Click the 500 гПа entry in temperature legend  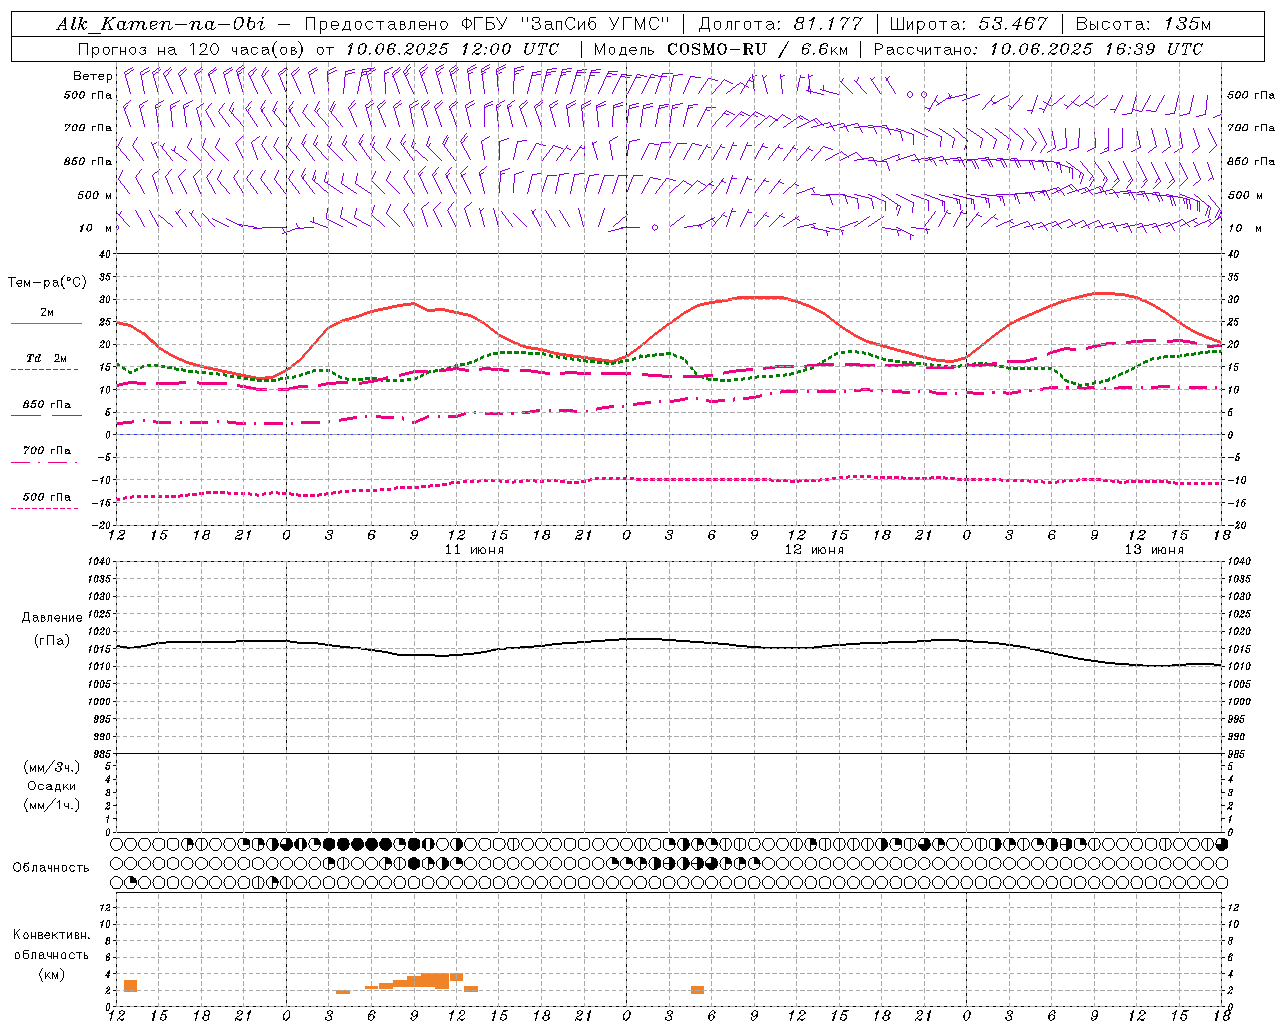pos(47,497)
